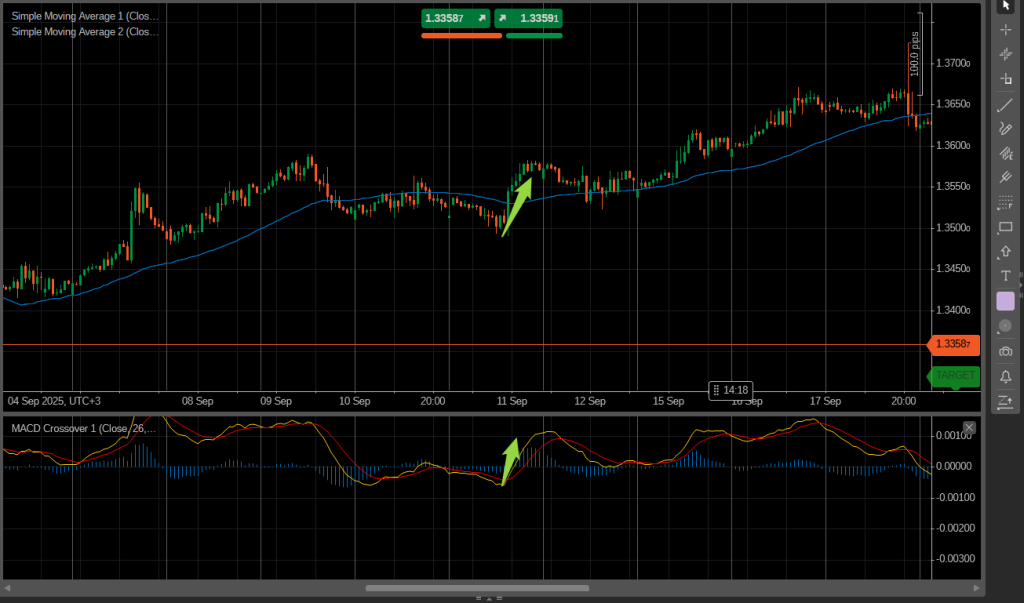Pick the text annotation tool
The height and width of the screenshot is (603, 1024).
point(1006,276)
